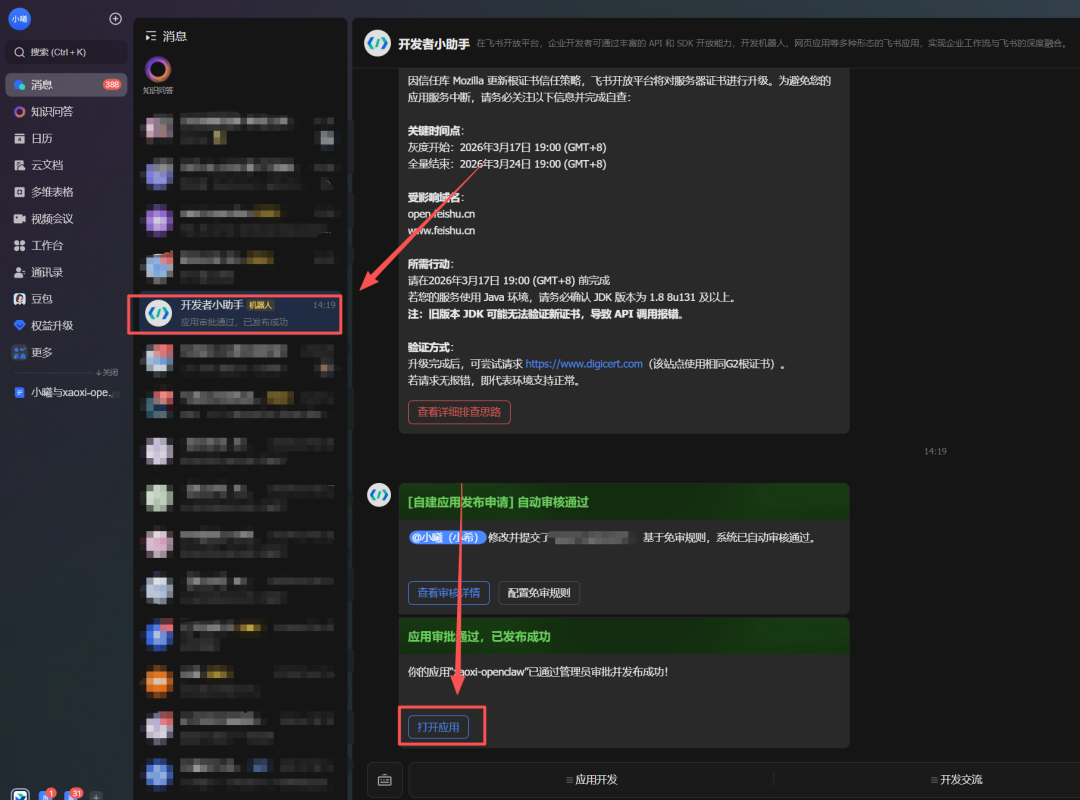Click the 工作台 grid icon

point(19,245)
